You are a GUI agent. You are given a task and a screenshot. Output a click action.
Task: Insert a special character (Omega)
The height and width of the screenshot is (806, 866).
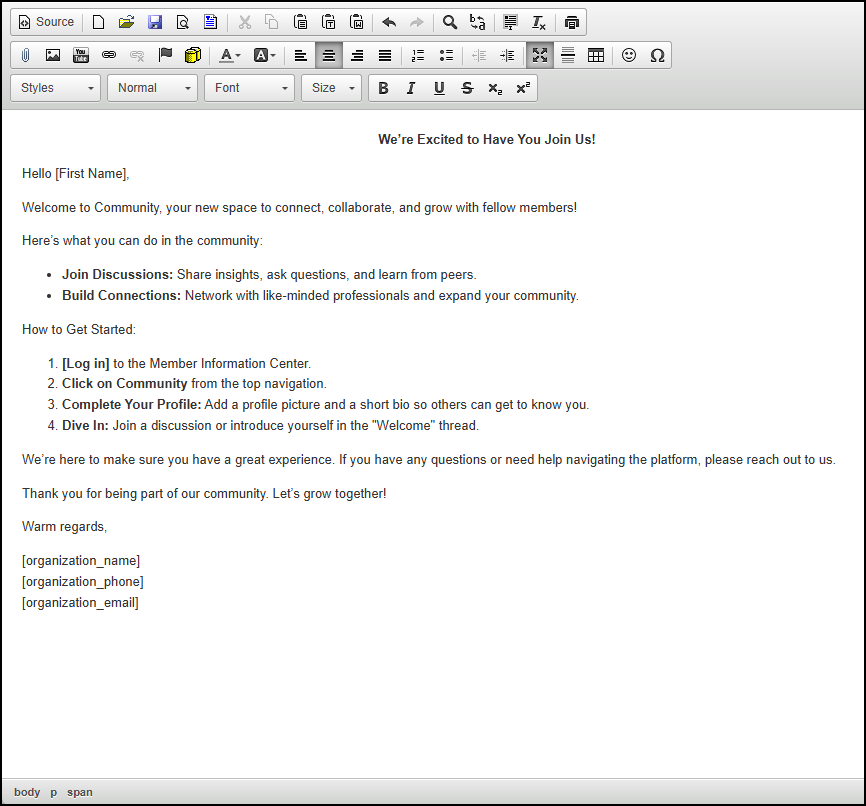657,55
